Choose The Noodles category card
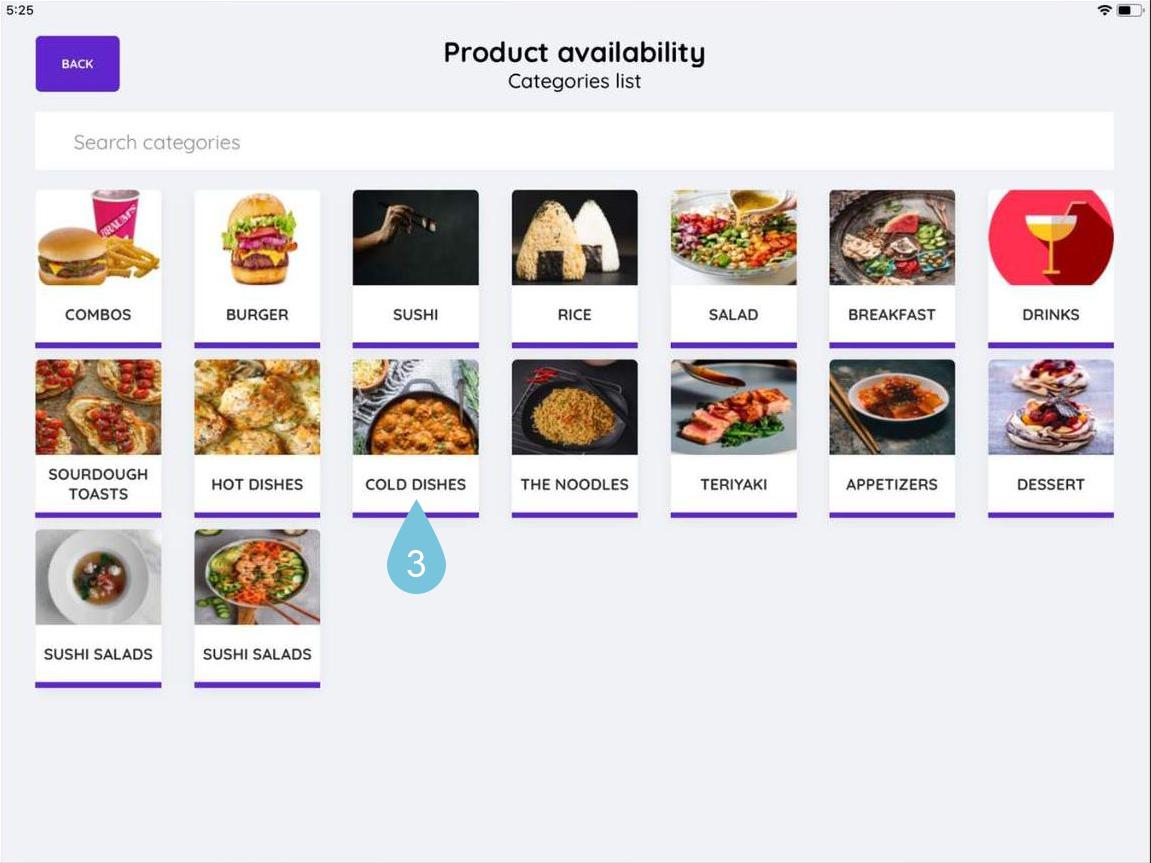1151x863 pixels. (574, 438)
